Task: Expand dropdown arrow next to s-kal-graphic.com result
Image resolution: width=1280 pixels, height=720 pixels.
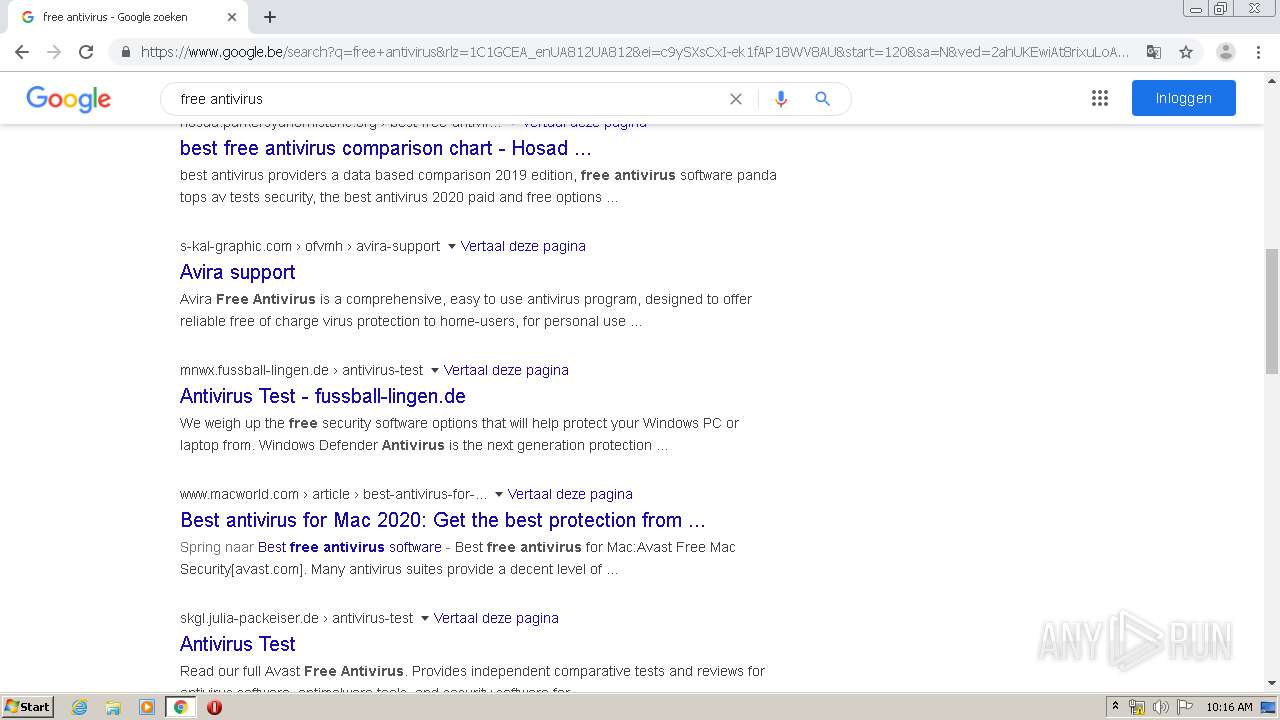Action: 452,246
